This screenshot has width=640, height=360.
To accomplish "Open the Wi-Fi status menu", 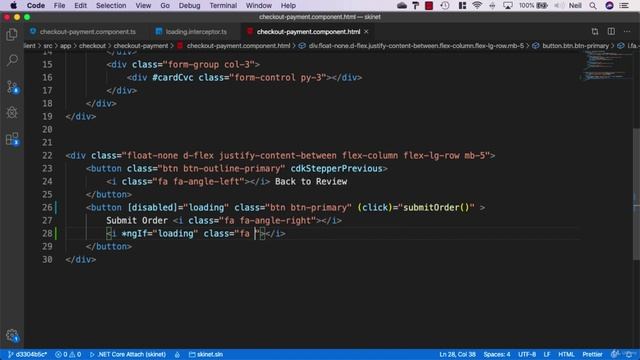I will 477,5.
